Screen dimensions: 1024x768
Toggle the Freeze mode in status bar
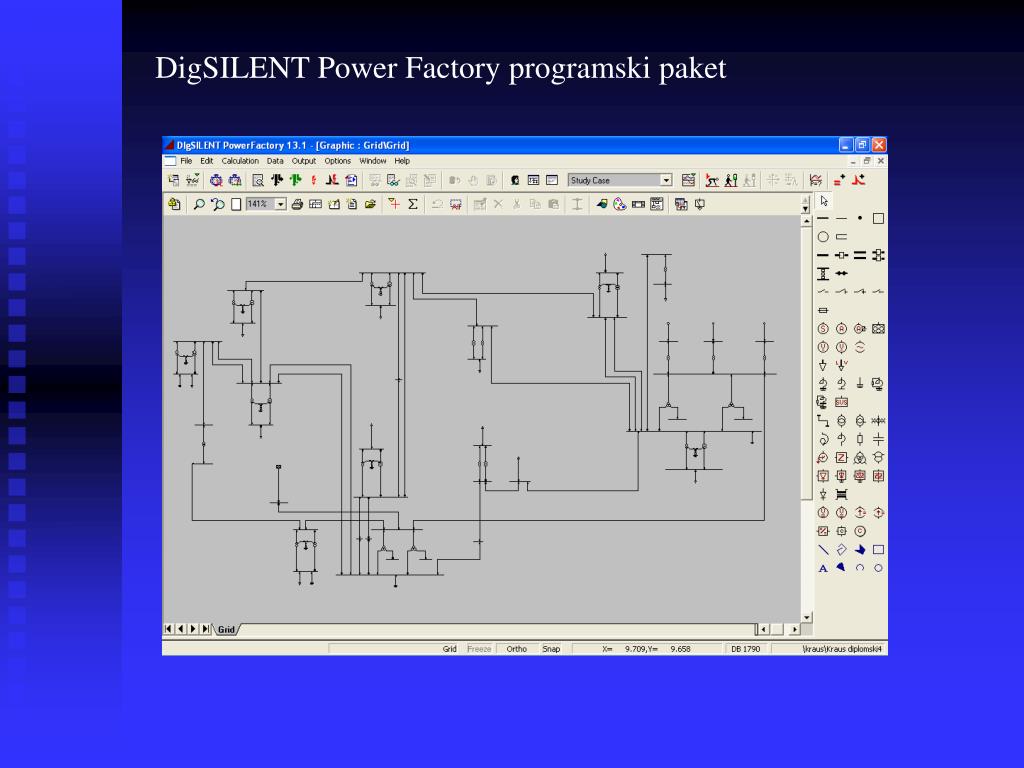[x=479, y=648]
